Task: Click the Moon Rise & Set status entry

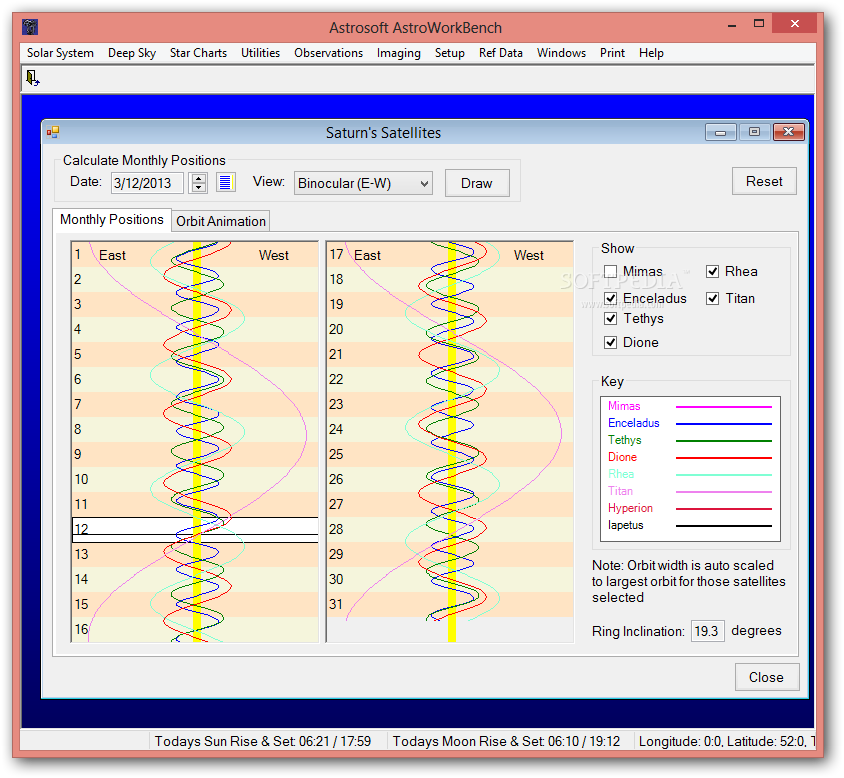Action: tap(506, 741)
